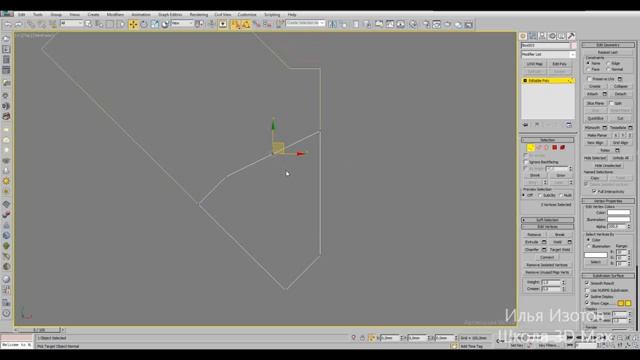Click the Select Object tool icon
This screenshot has width=640, height=360.
pyautogui.click(x=89, y=24)
